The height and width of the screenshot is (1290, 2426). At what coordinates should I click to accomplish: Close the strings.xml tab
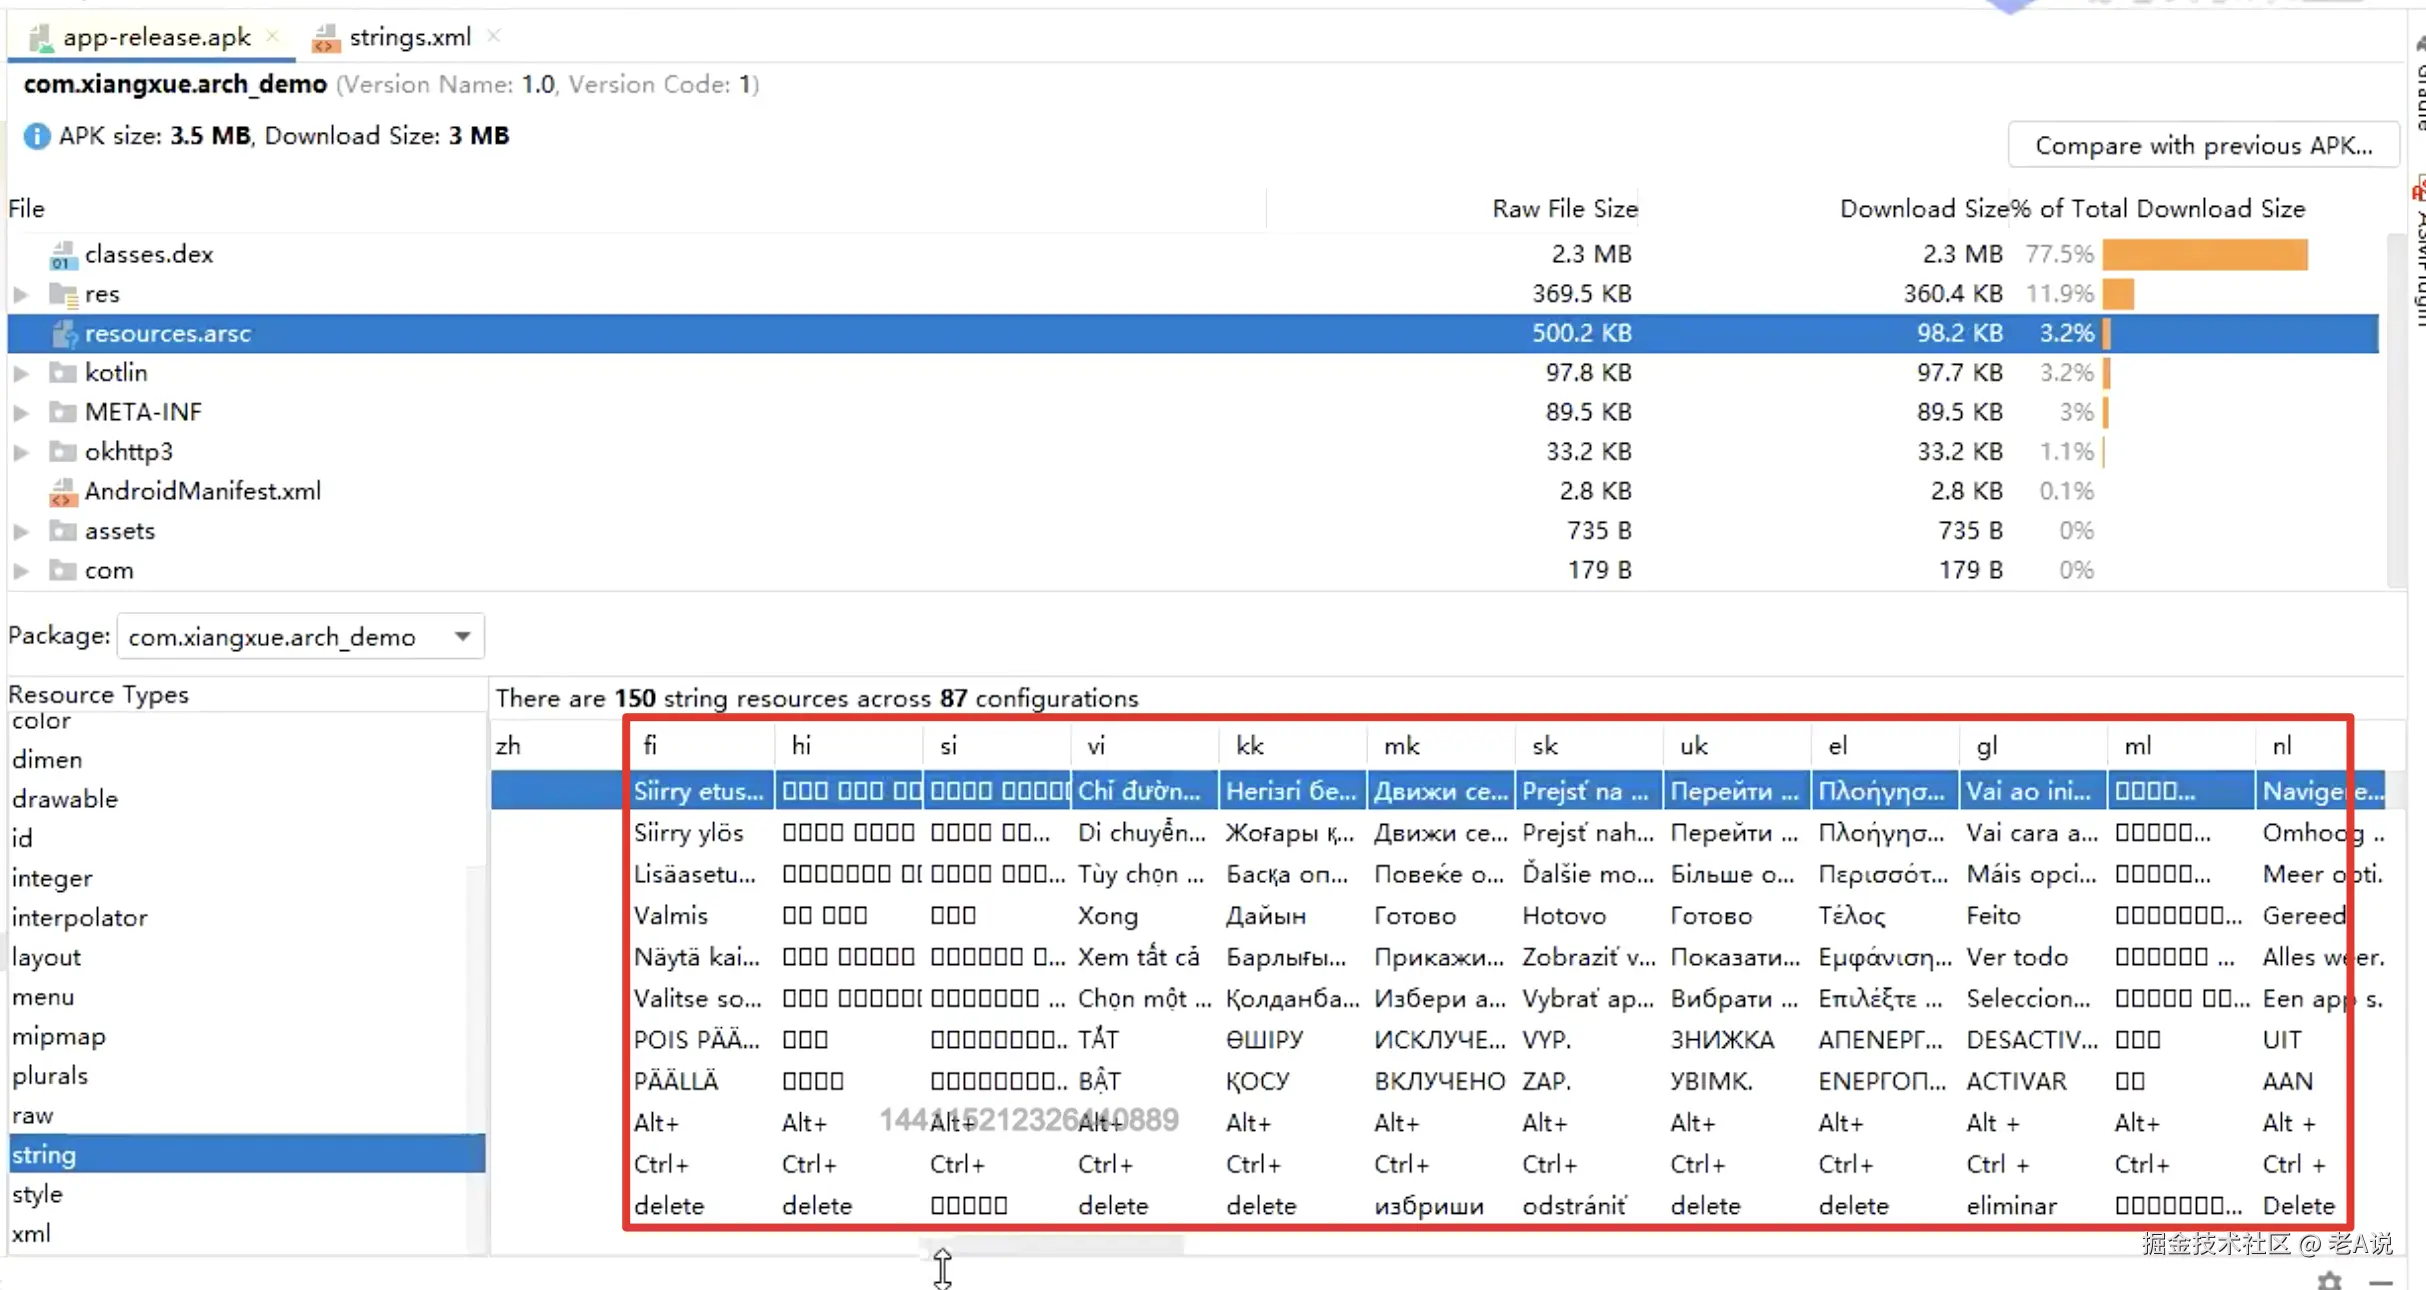pos(494,36)
